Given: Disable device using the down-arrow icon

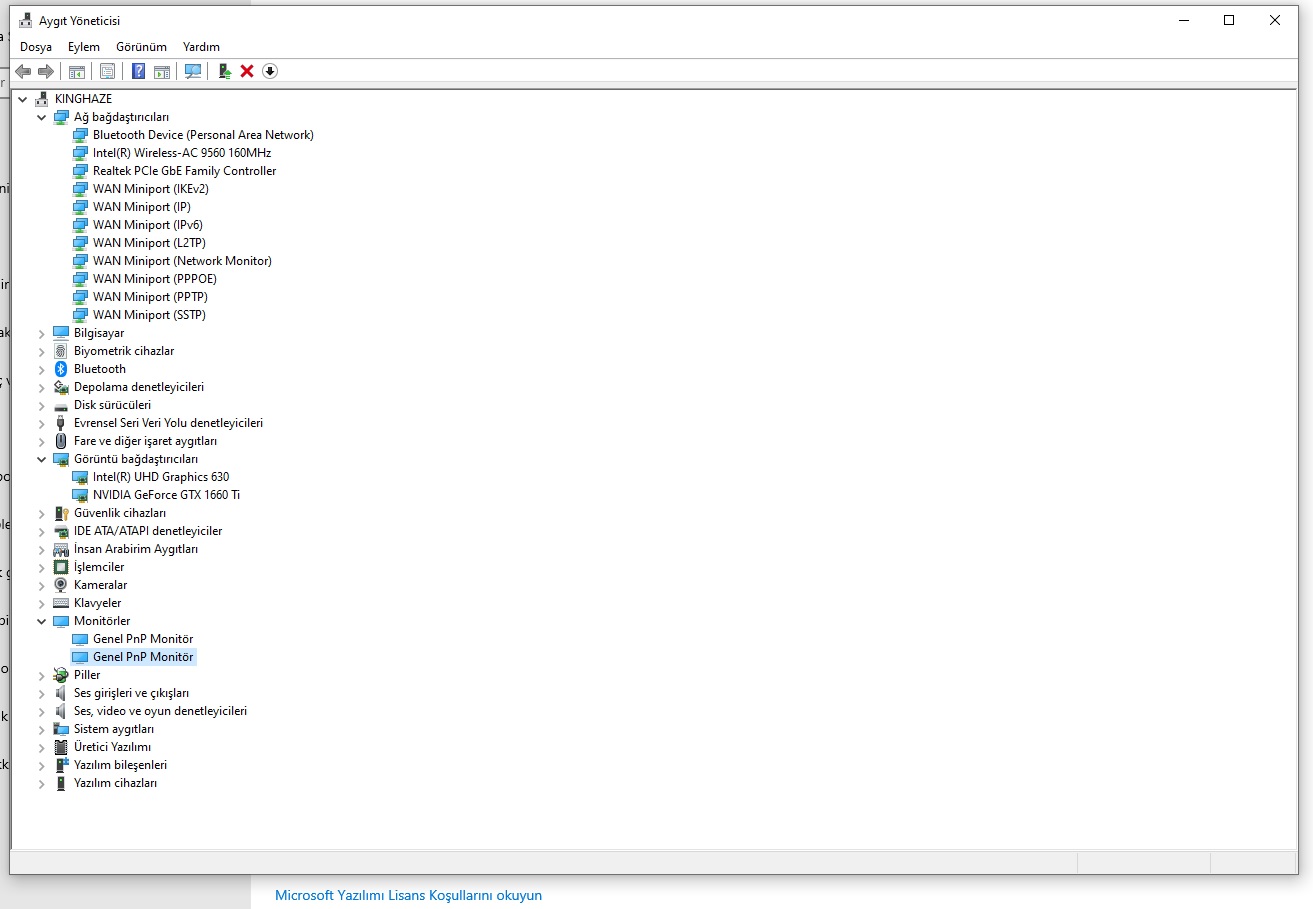Looking at the screenshot, I should 270,71.
